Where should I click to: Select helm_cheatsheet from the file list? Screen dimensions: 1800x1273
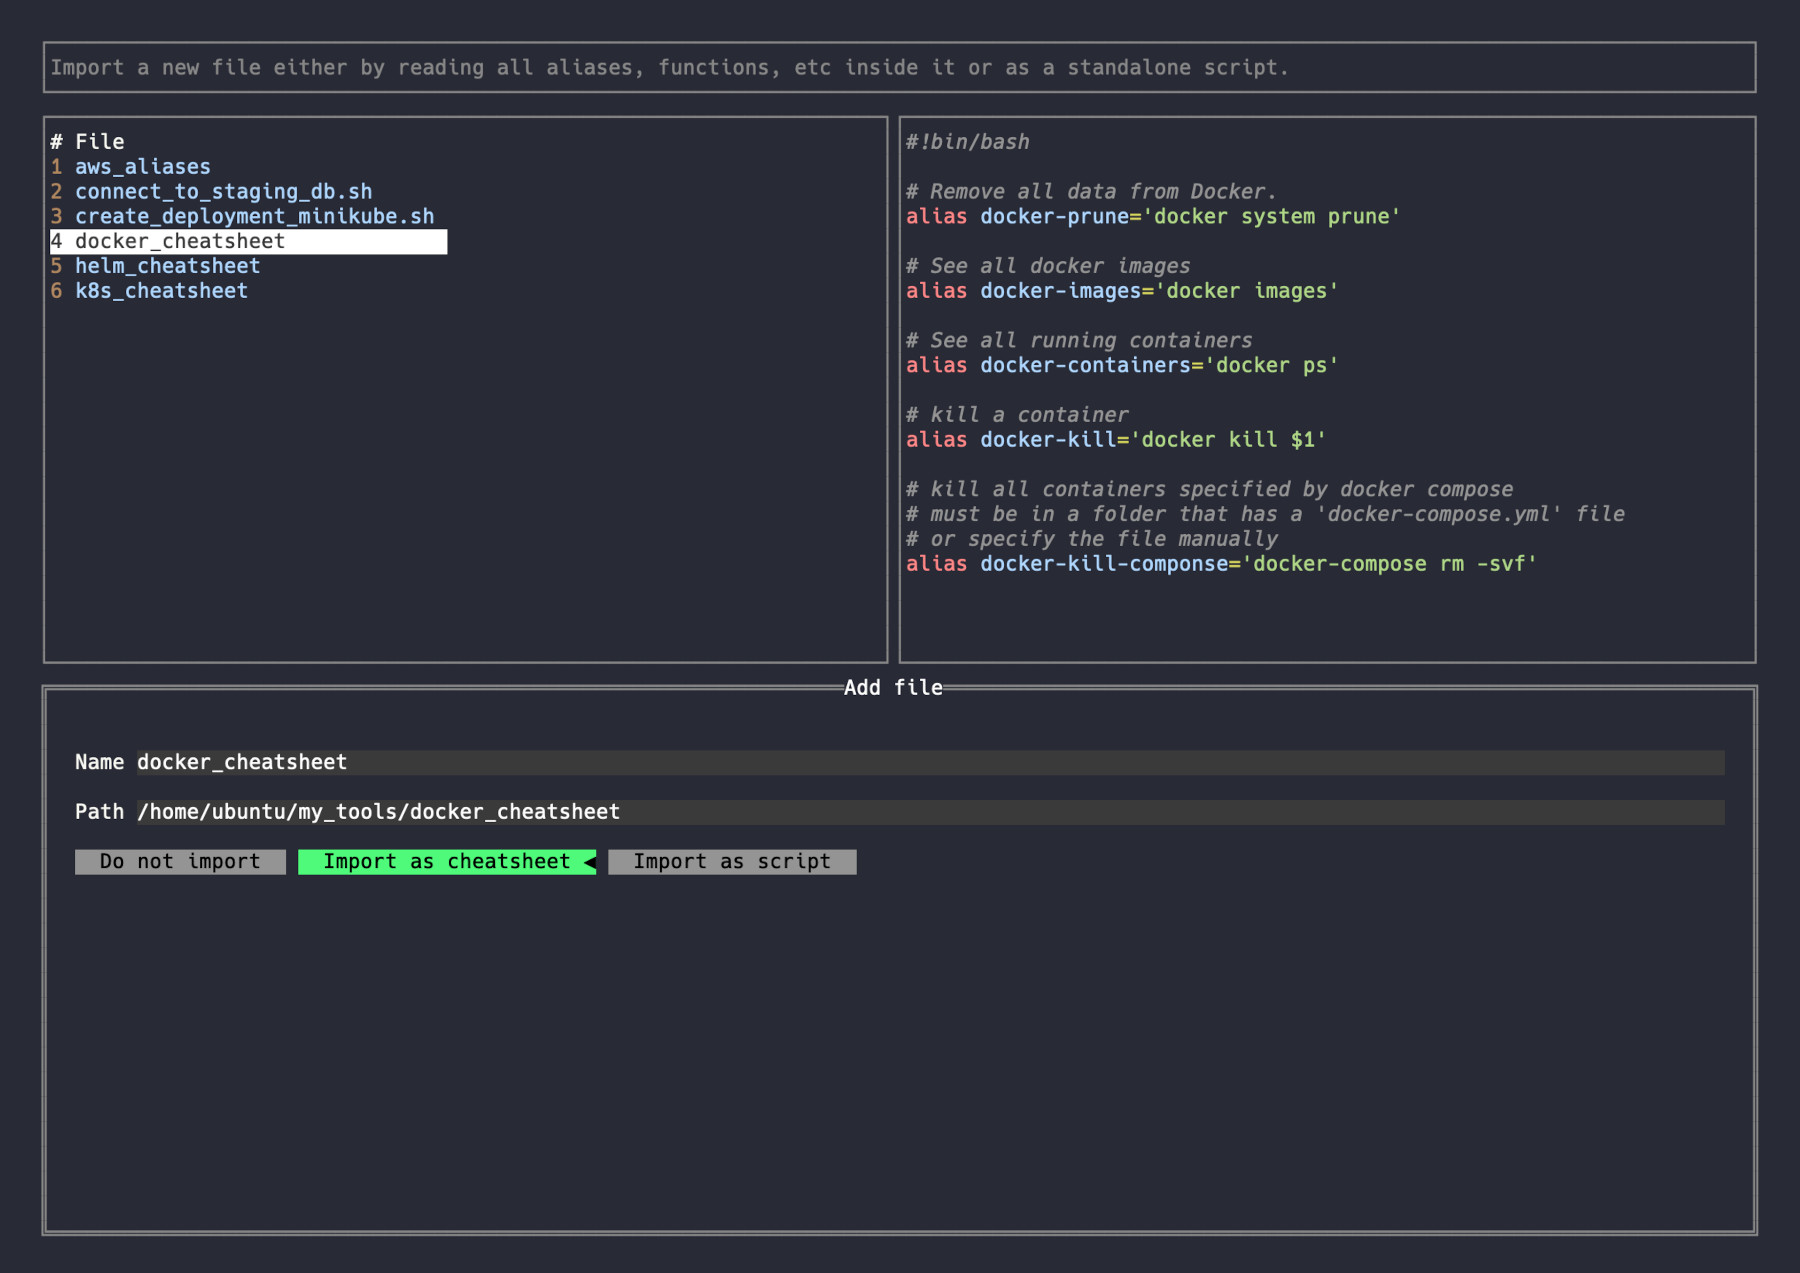point(167,266)
